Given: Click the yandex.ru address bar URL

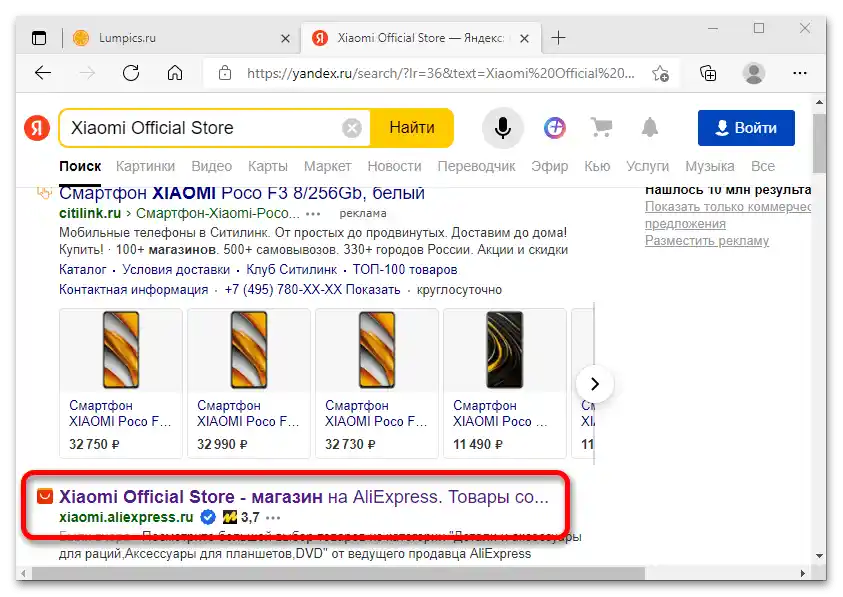Looking at the screenshot, I should 440,73.
